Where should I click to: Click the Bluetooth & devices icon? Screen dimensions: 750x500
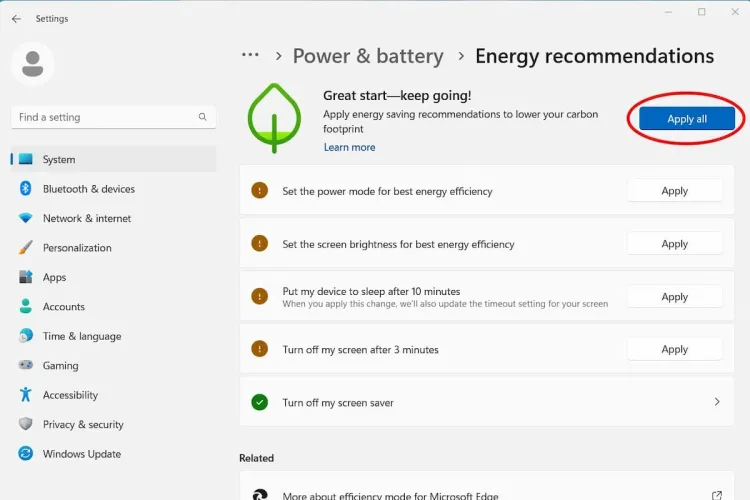click(x=25, y=189)
